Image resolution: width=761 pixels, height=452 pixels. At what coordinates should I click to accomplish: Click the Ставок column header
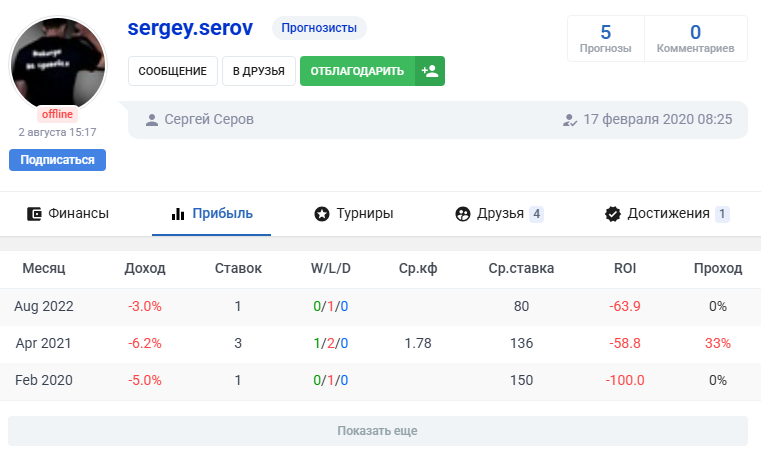coord(238,268)
